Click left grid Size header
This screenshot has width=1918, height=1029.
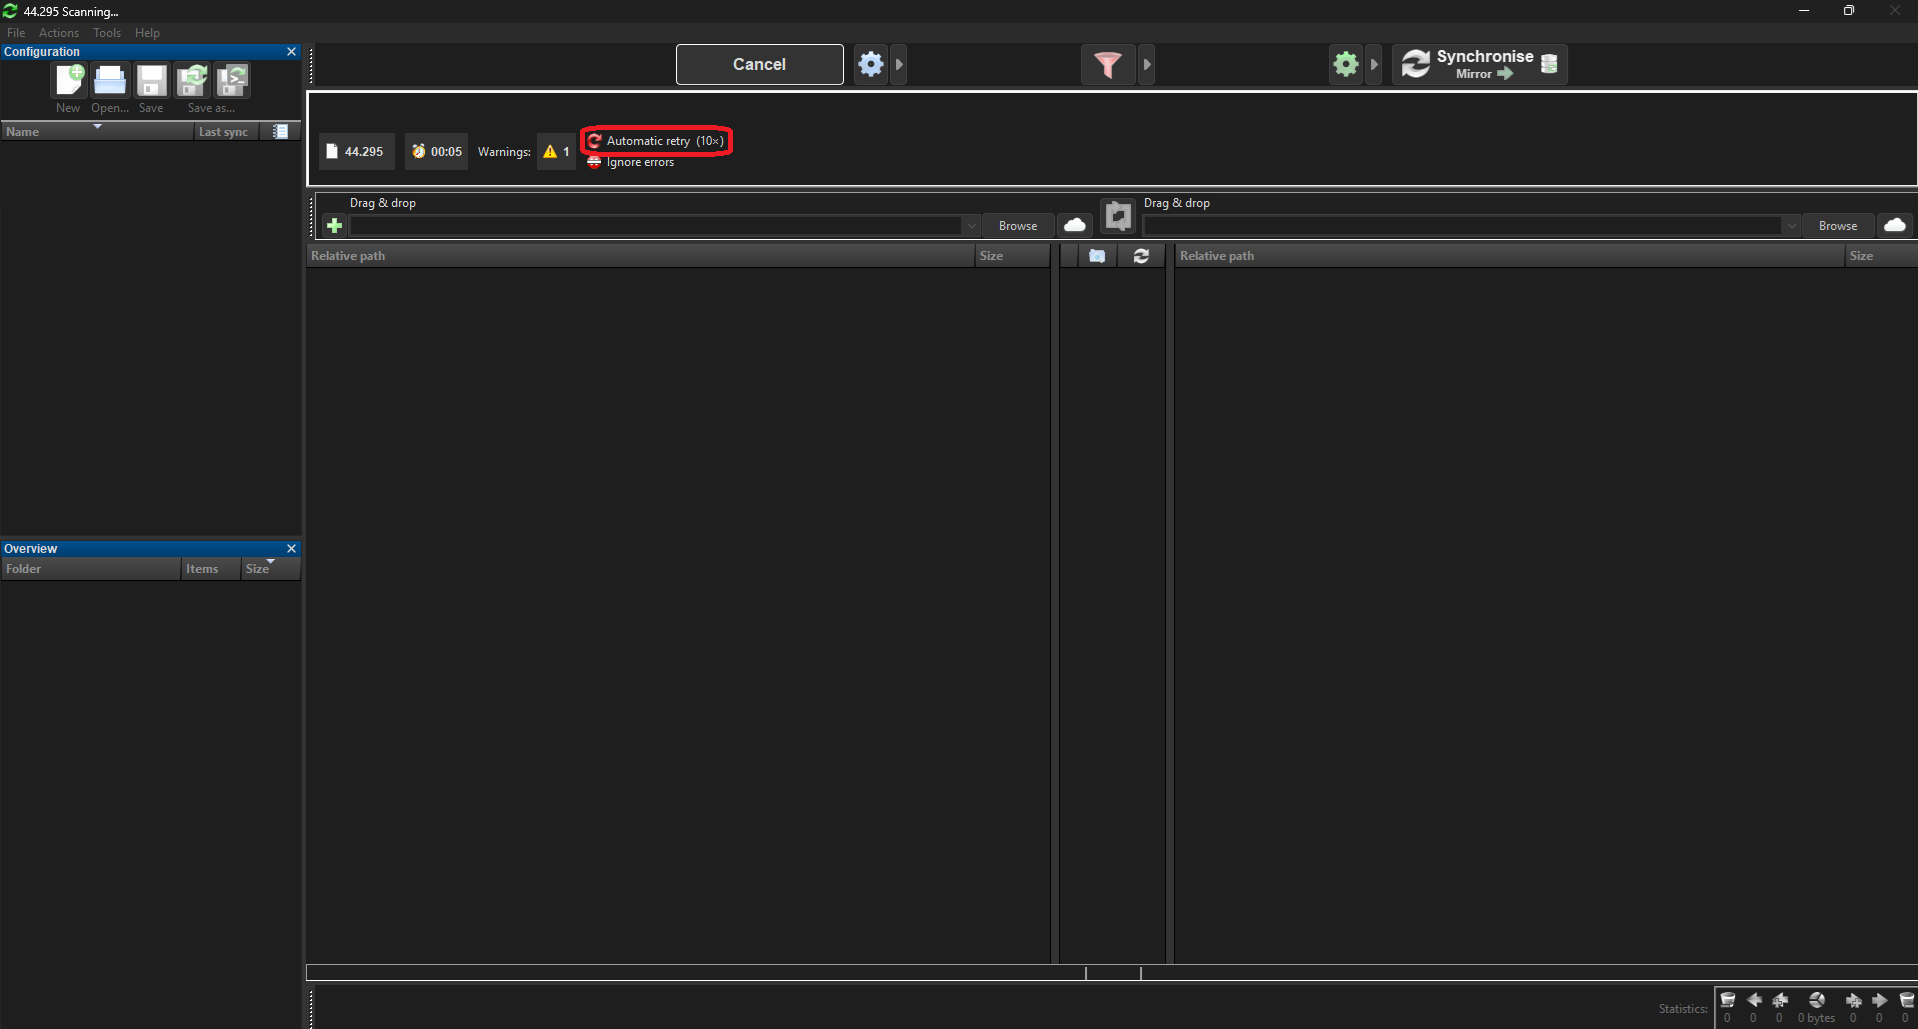coord(1012,256)
